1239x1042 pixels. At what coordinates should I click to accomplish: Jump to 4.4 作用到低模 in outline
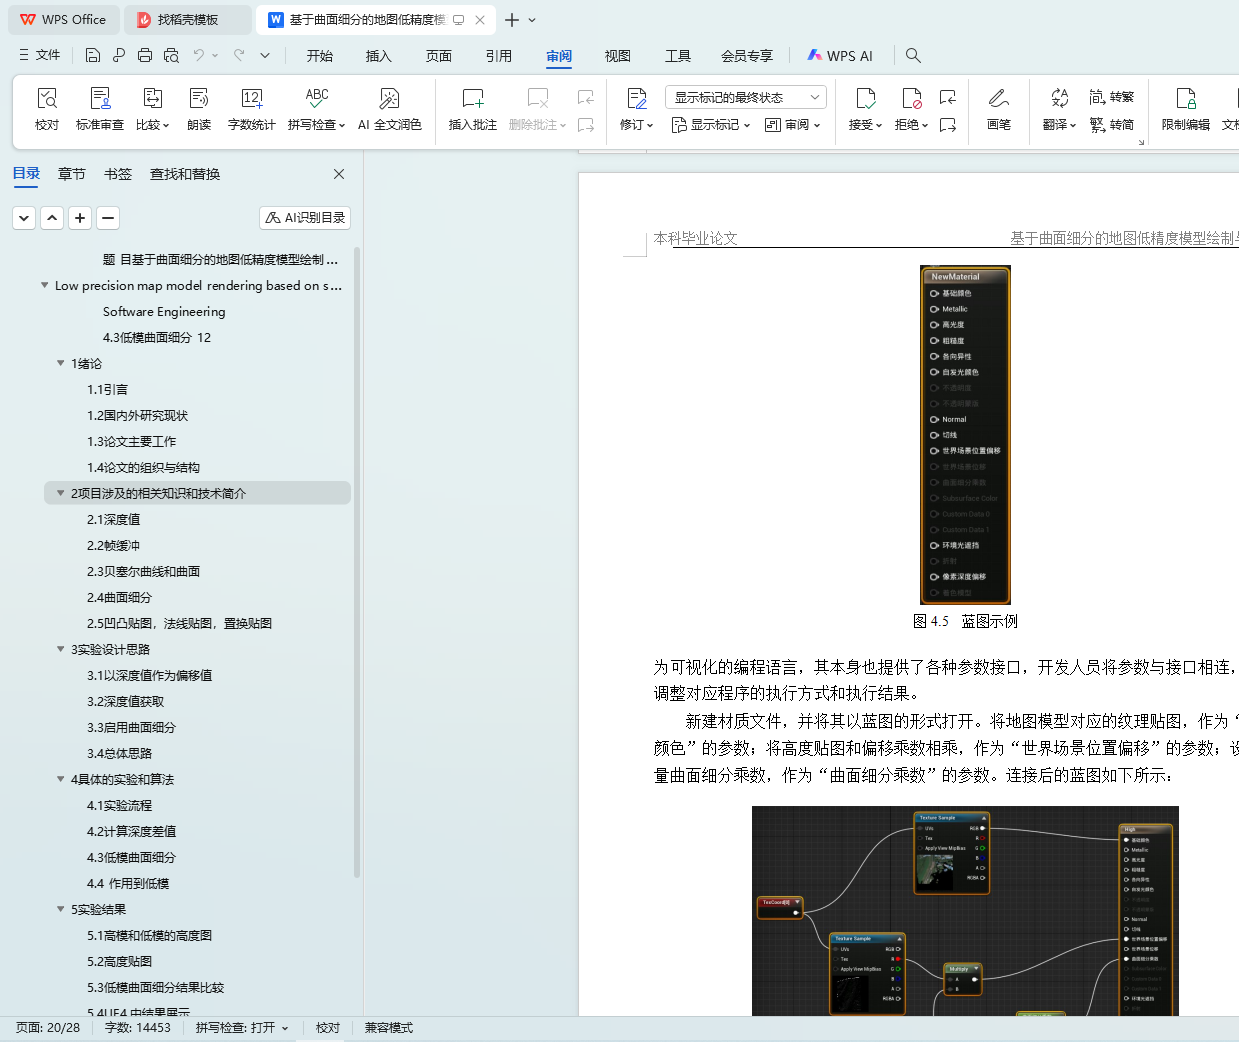128,884
